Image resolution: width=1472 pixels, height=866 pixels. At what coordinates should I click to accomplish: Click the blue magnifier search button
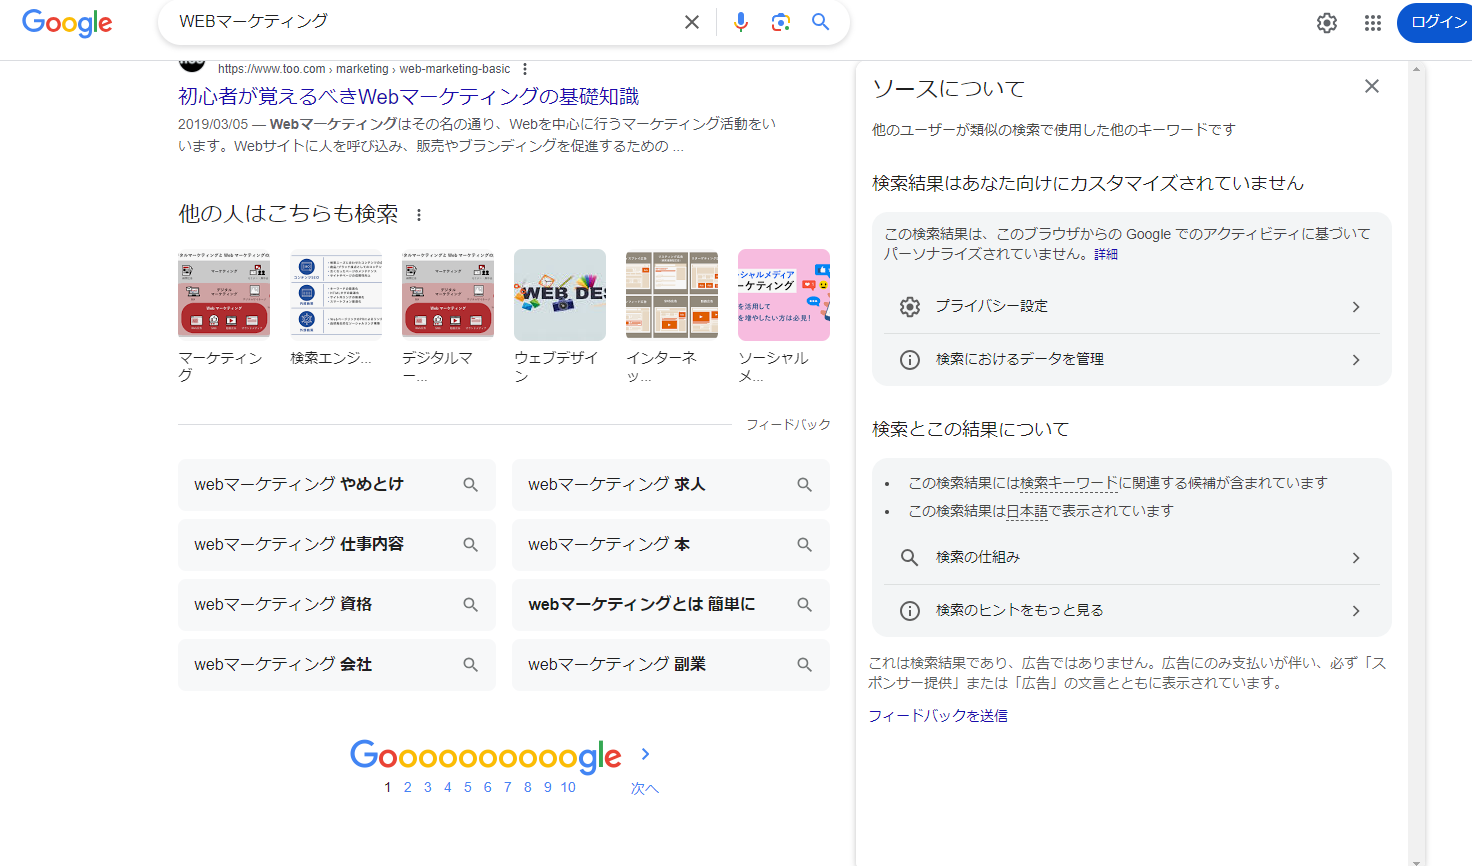coord(820,22)
